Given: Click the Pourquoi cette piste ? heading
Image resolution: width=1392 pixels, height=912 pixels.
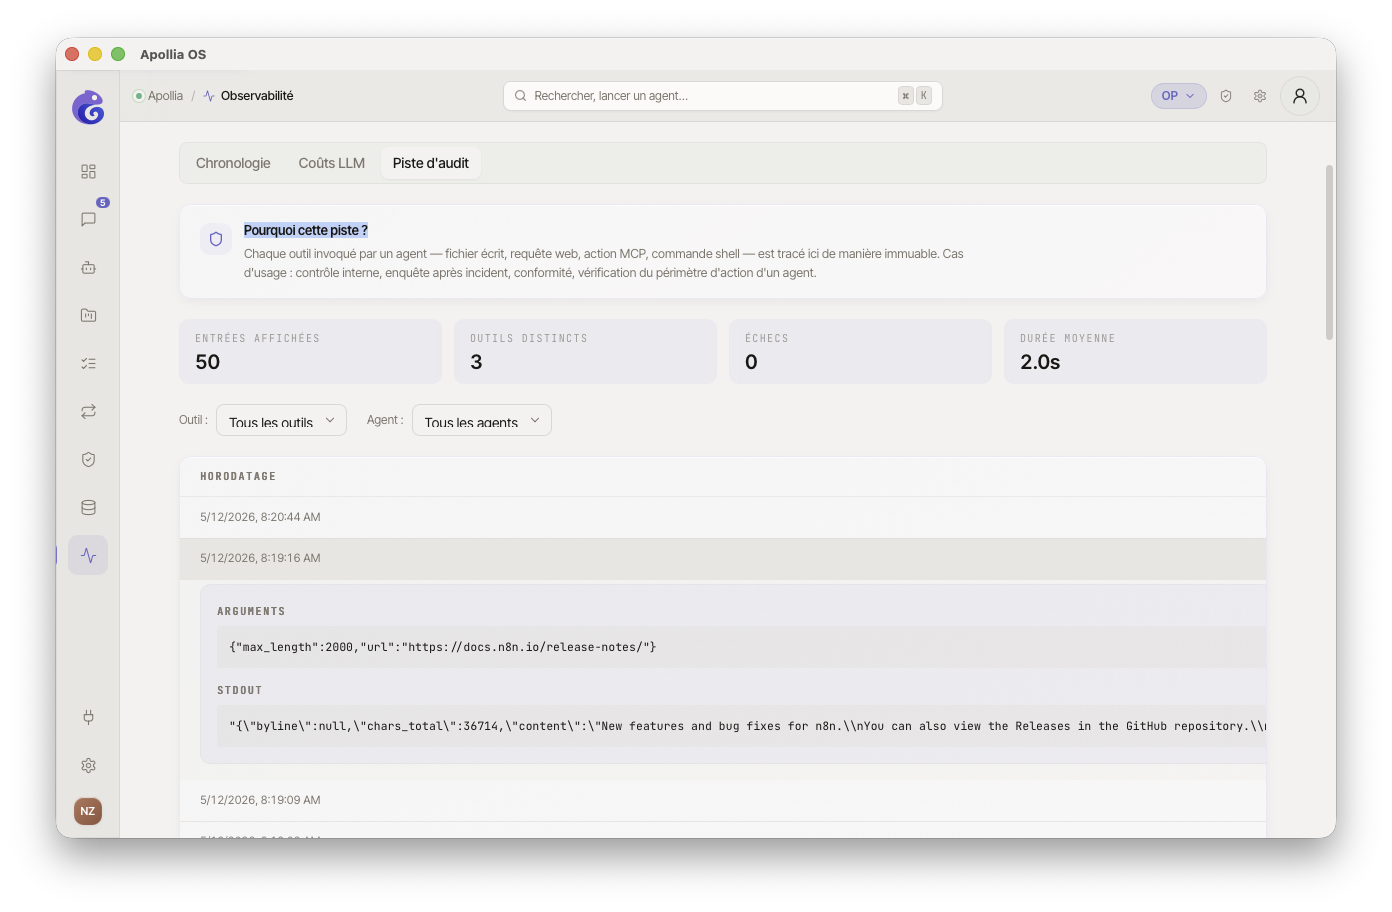Looking at the screenshot, I should tap(306, 230).
